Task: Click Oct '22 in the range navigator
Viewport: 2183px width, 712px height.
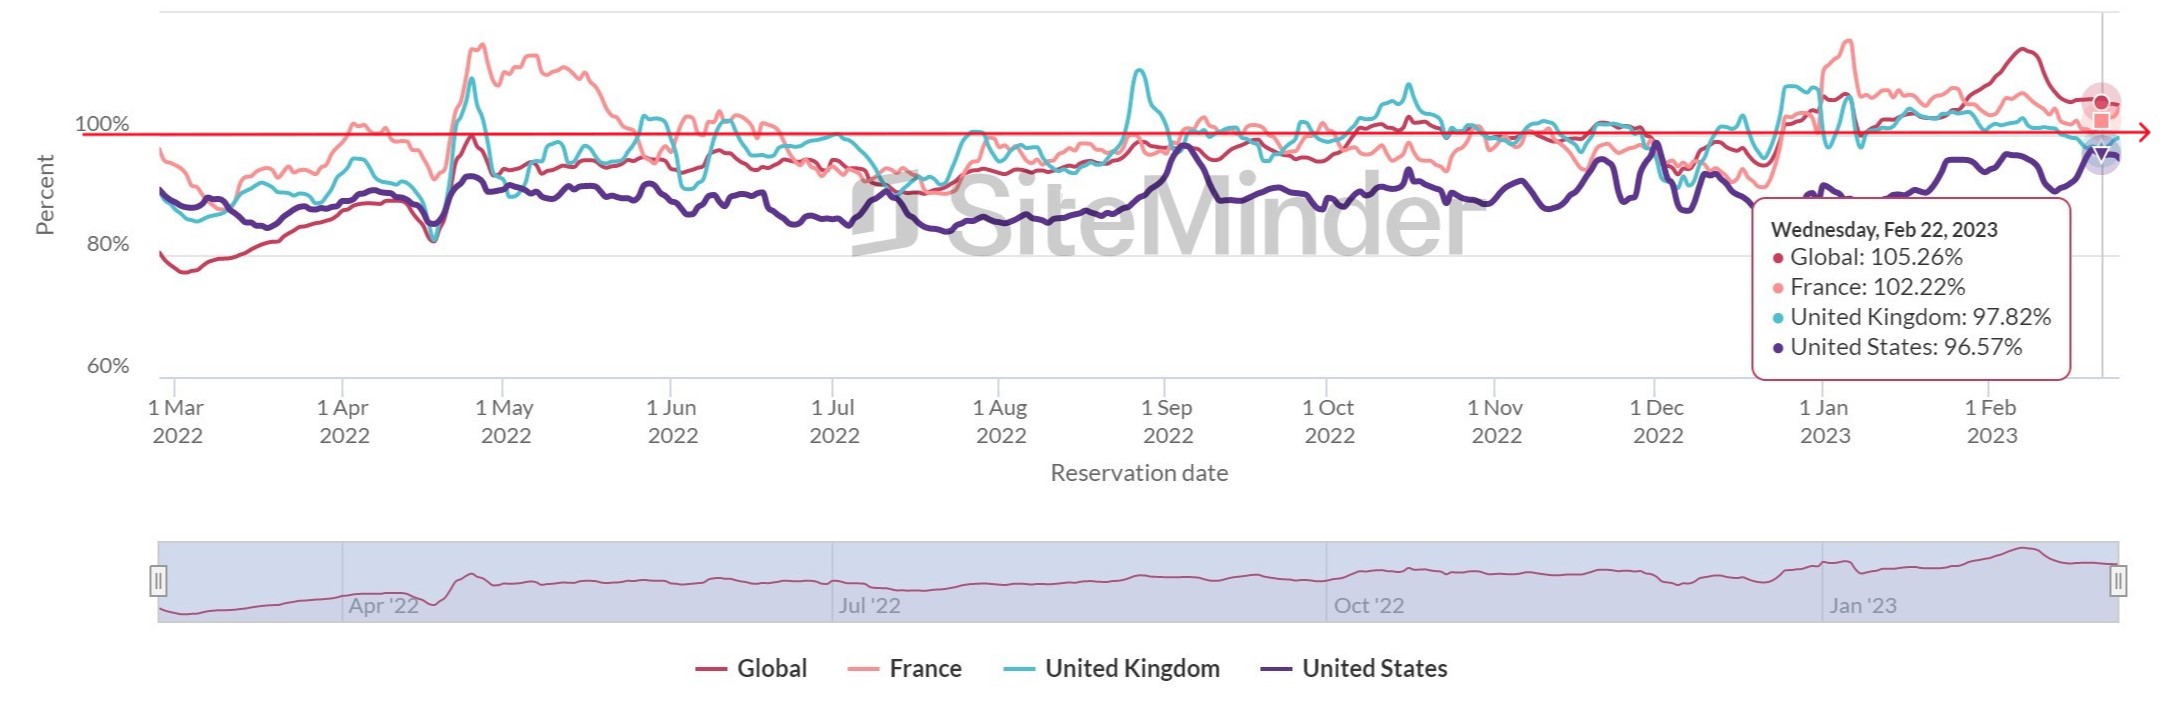Action: point(1368,606)
